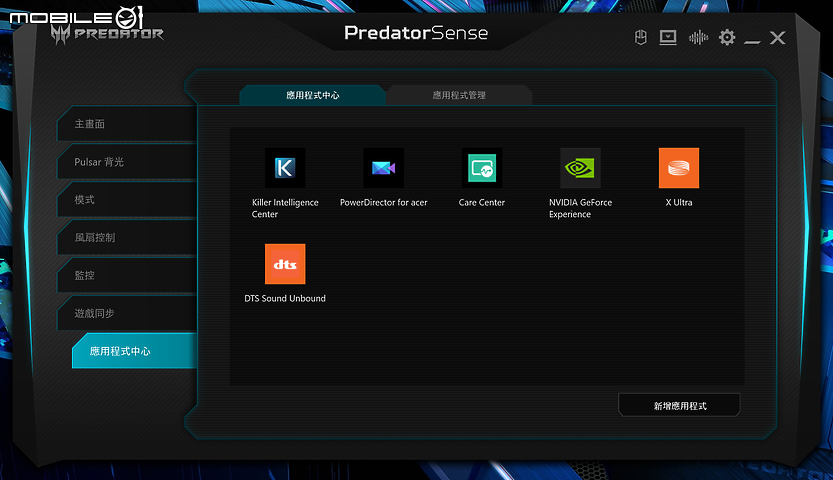
Task: Launch DTS Sound Unbound icon
Action: coord(285,264)
